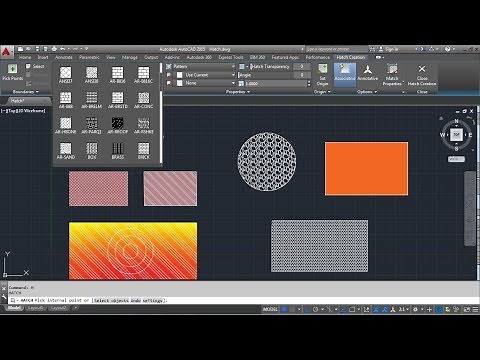Click the Sign In button
The width and height of the screenshot is (480, 360).
click(x=389, y=49)
